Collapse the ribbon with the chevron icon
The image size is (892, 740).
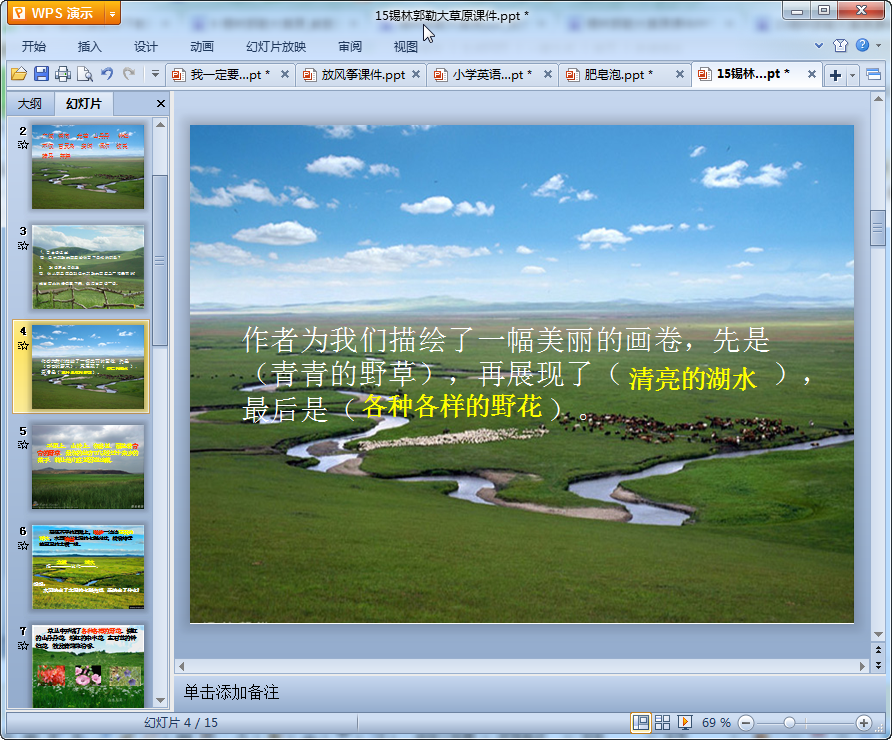[x=819, y=46]
